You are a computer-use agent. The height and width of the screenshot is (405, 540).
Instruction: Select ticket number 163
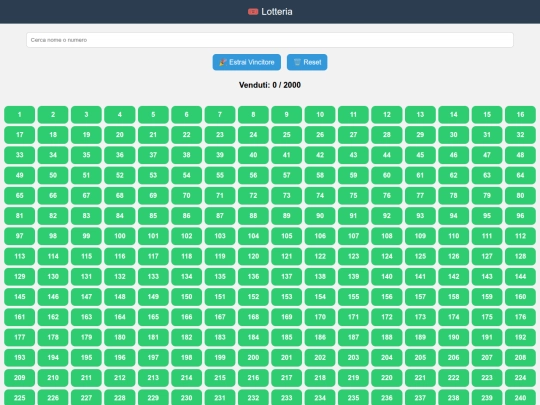pyautogui.click(x=86, y=317)
